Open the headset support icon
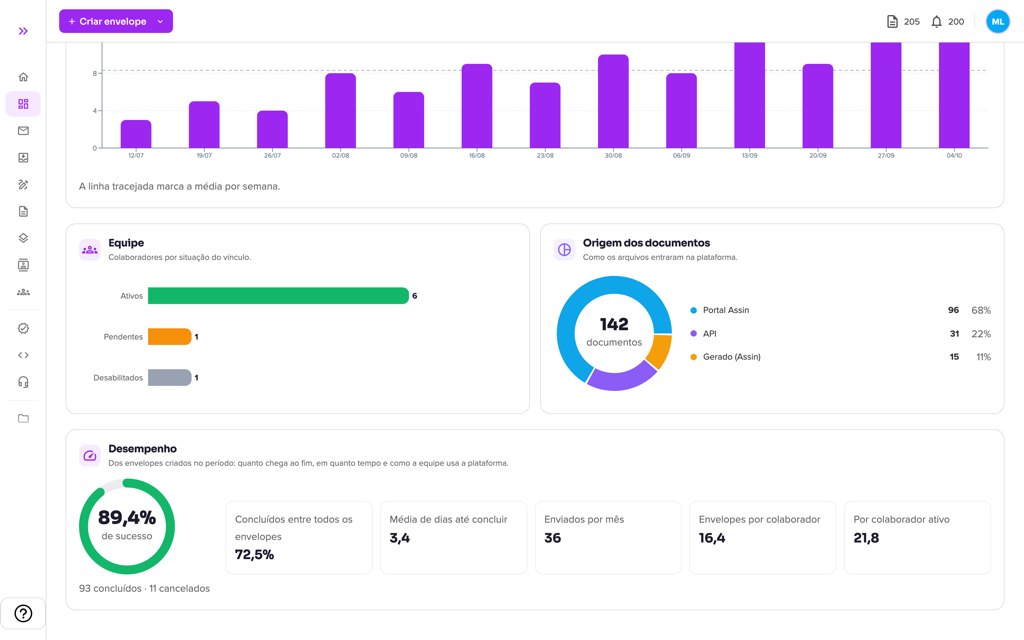 (23, 382)
